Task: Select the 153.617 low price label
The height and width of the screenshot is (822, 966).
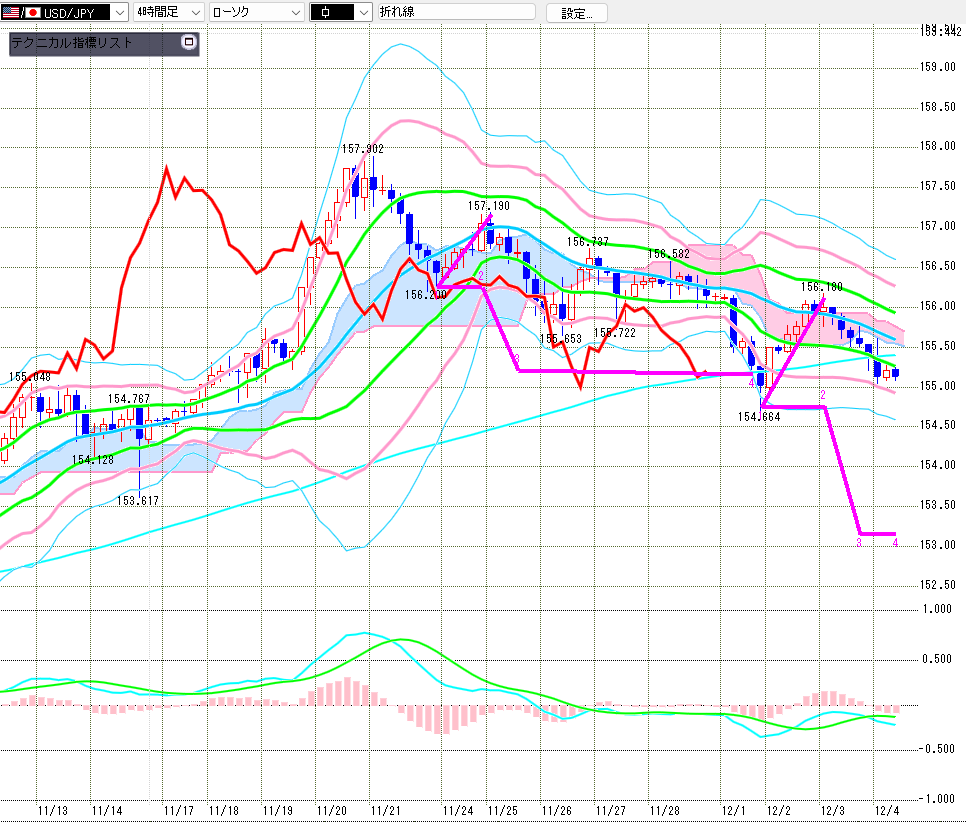Action: coord(138,500)
